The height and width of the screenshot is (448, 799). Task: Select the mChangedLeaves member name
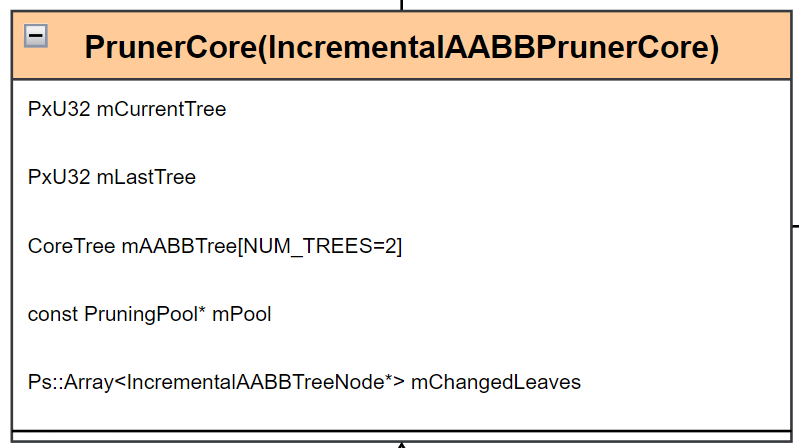(x=496, y=382)
